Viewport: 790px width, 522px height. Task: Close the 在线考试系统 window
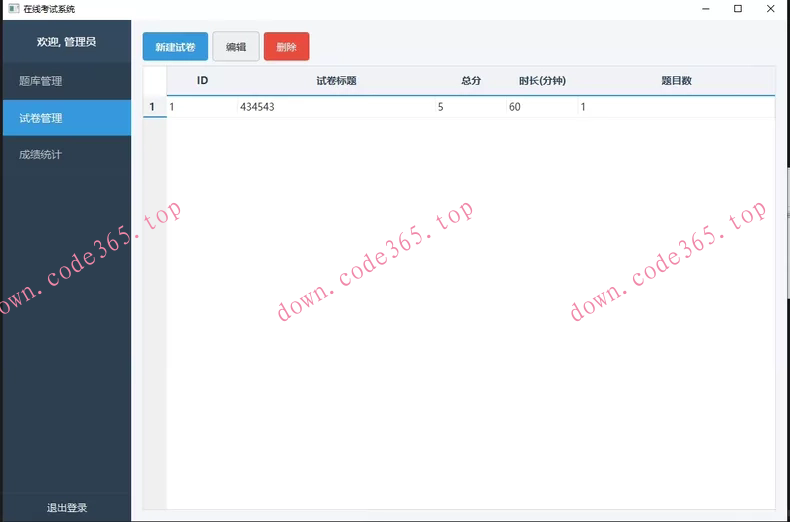770,9
